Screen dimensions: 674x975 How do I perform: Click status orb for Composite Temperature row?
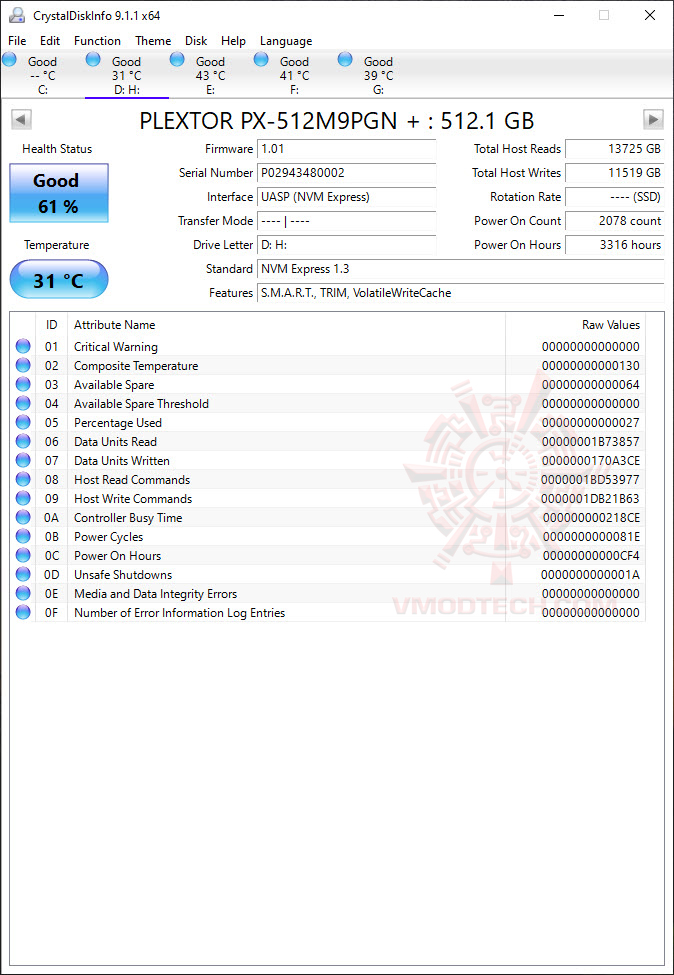[23, 366]
